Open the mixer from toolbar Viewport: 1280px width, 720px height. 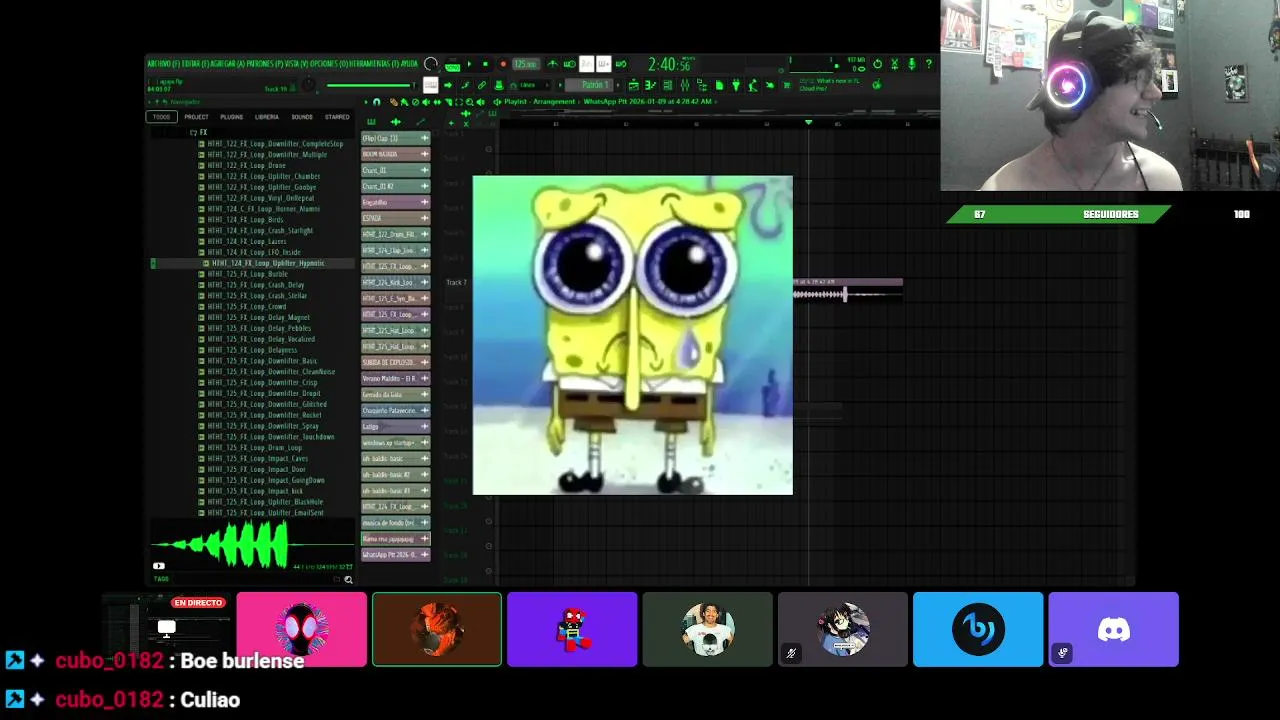pyautogui.click(x=685, y=84)
